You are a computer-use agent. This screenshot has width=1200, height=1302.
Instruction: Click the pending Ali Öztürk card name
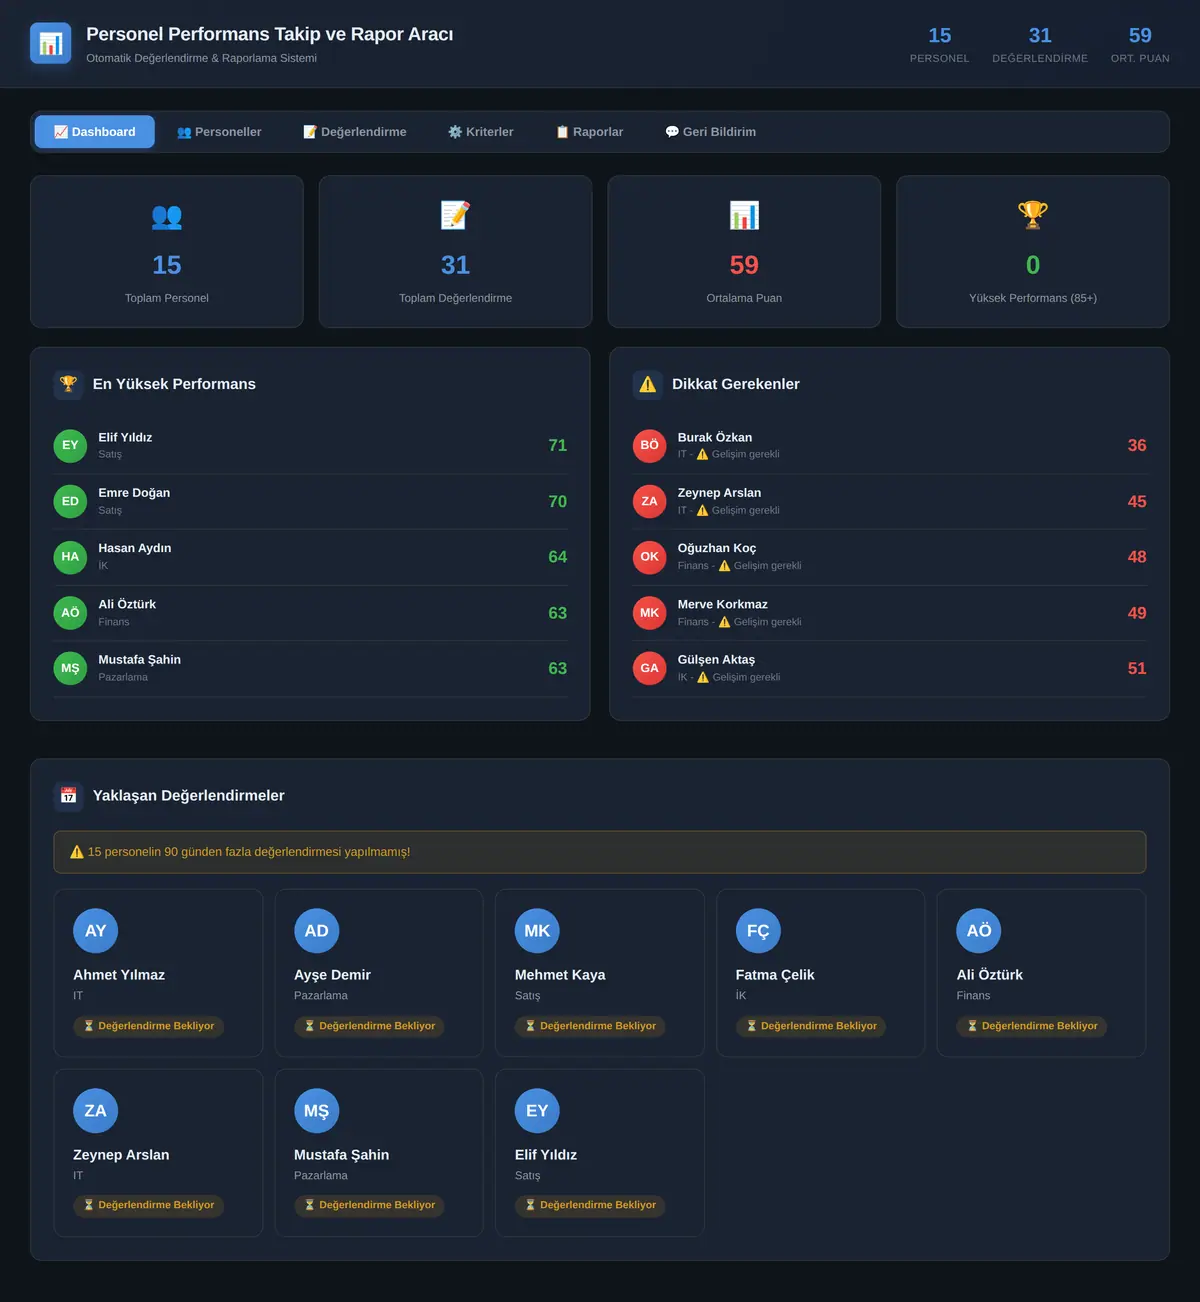[x=990, y=975]
